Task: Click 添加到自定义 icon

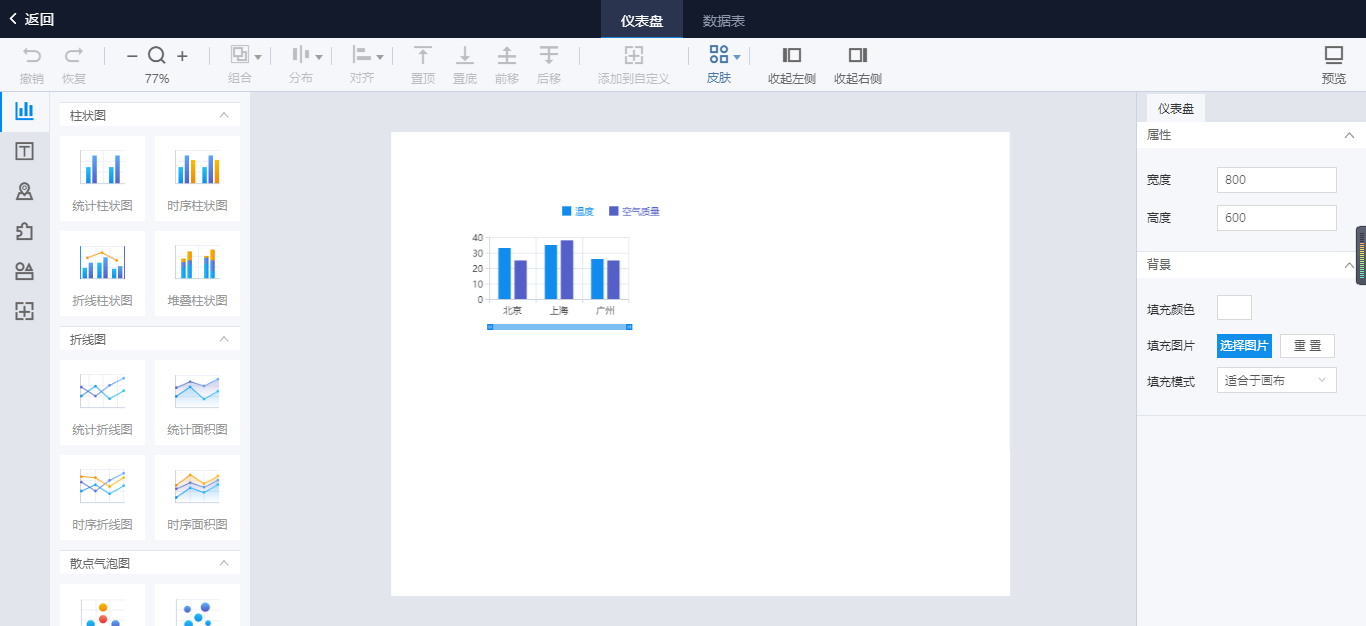Action: 634,55
